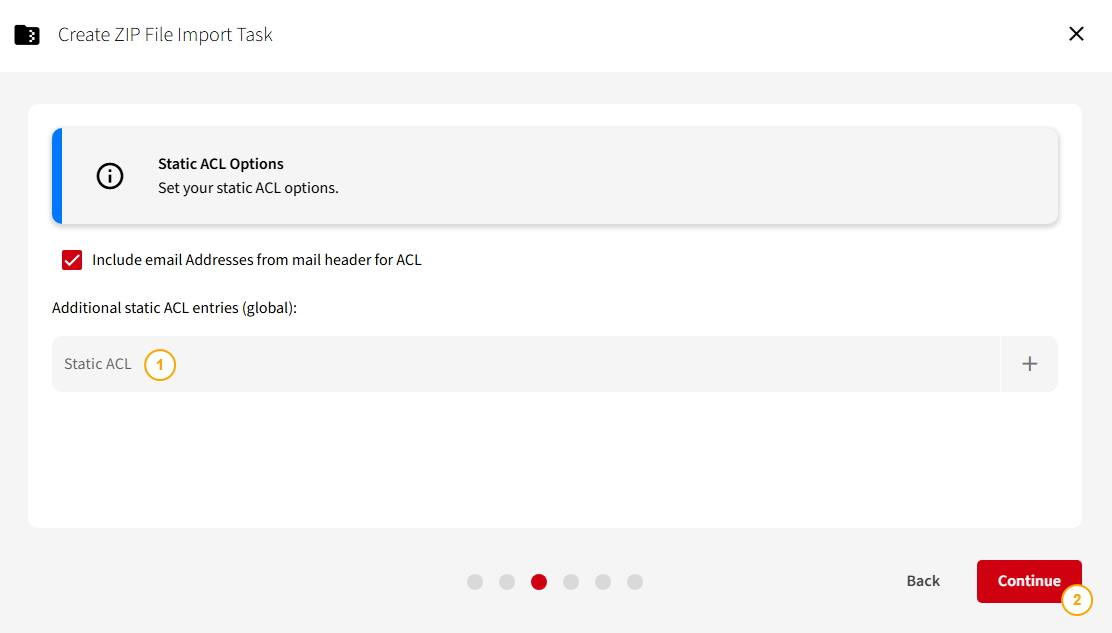Image resolution: width=1112 pixels, height=633 pixels.
Task: Click the Static ACL Options heading
Action: (x=221, y=164)
